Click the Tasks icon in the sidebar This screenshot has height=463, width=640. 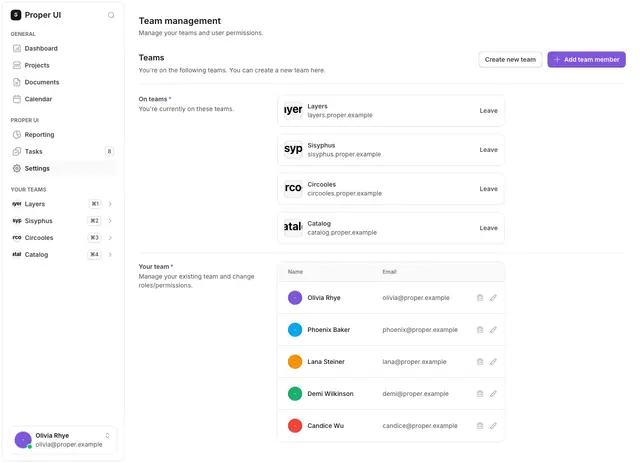coord(17,151)
